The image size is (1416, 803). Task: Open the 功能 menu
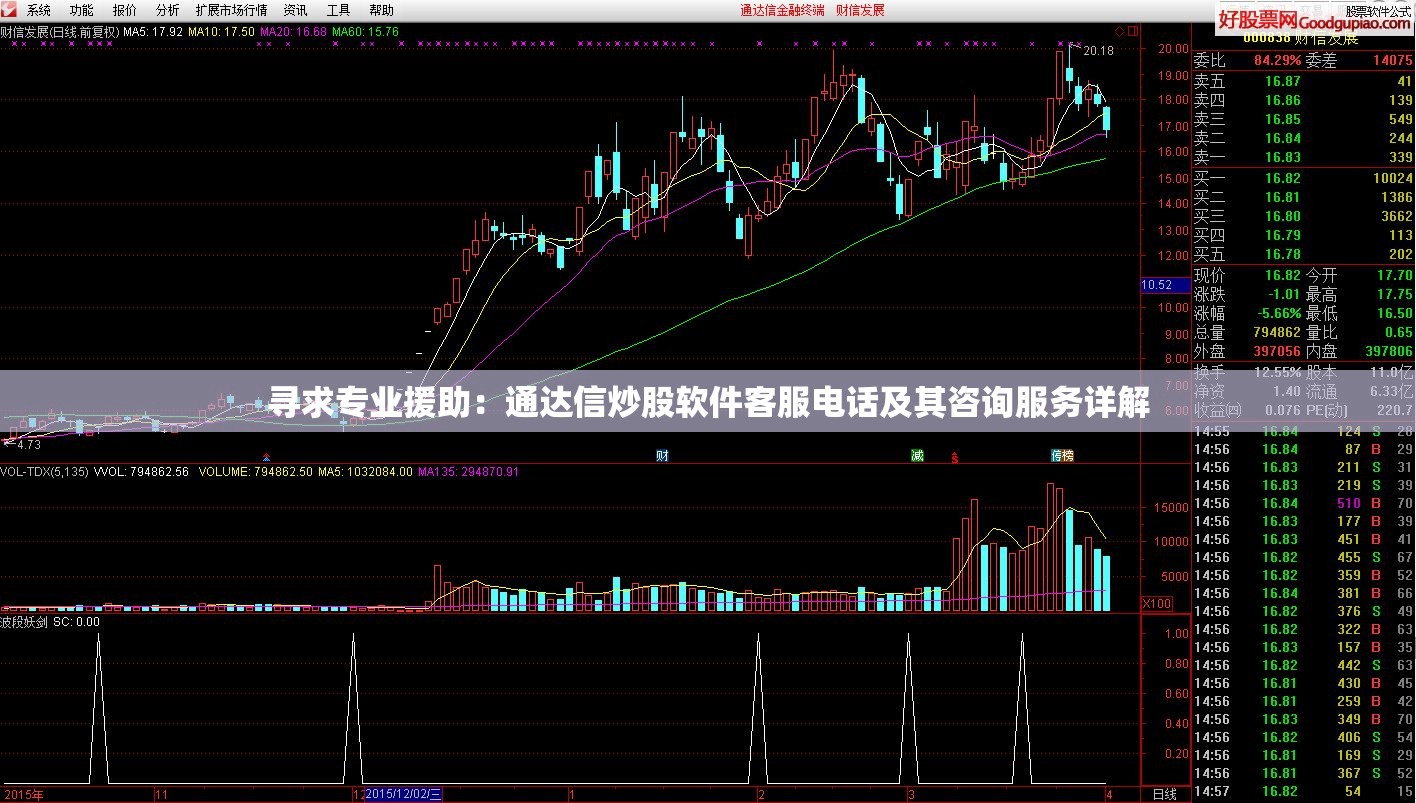coord(82,10)
